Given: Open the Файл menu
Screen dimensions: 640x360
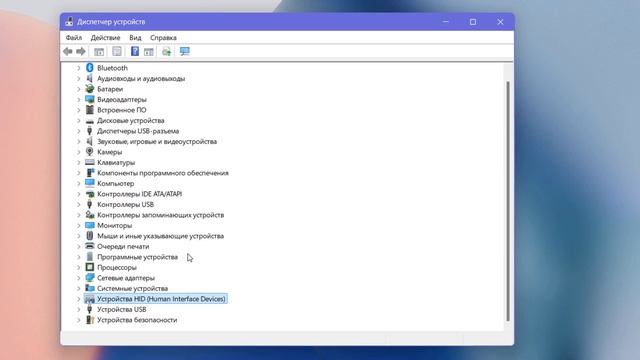Looking at the screenshot, I should pyautogui.click(x=74, y=38).
